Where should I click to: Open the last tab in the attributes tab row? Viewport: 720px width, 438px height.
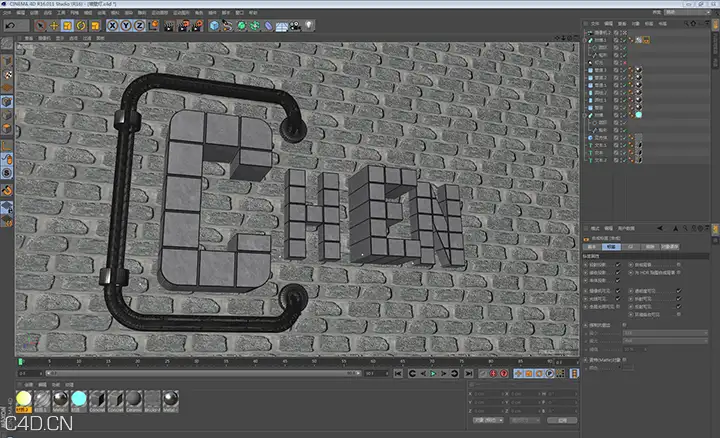(669, 247)
